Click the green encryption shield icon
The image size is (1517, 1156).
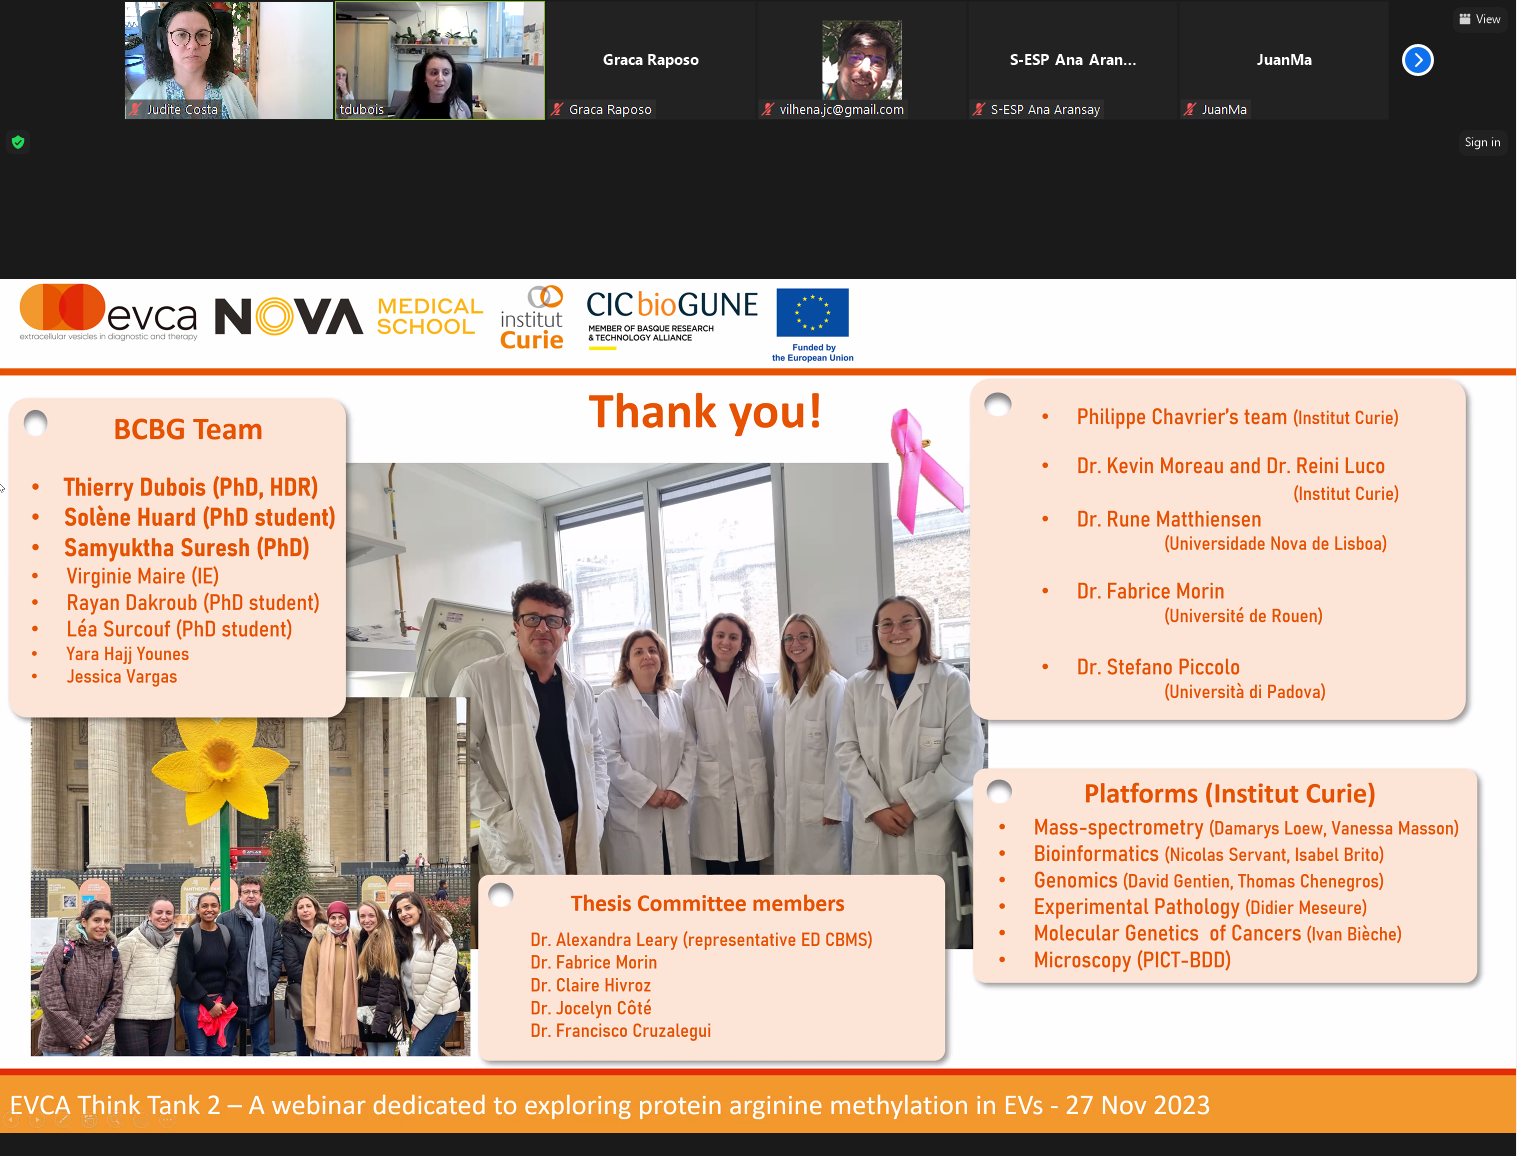18,142
